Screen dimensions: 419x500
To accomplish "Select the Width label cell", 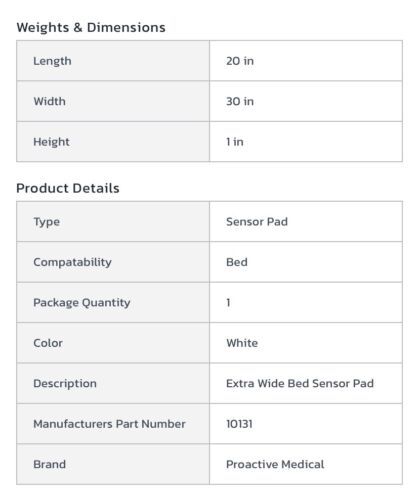I will (x=113, y=101).
